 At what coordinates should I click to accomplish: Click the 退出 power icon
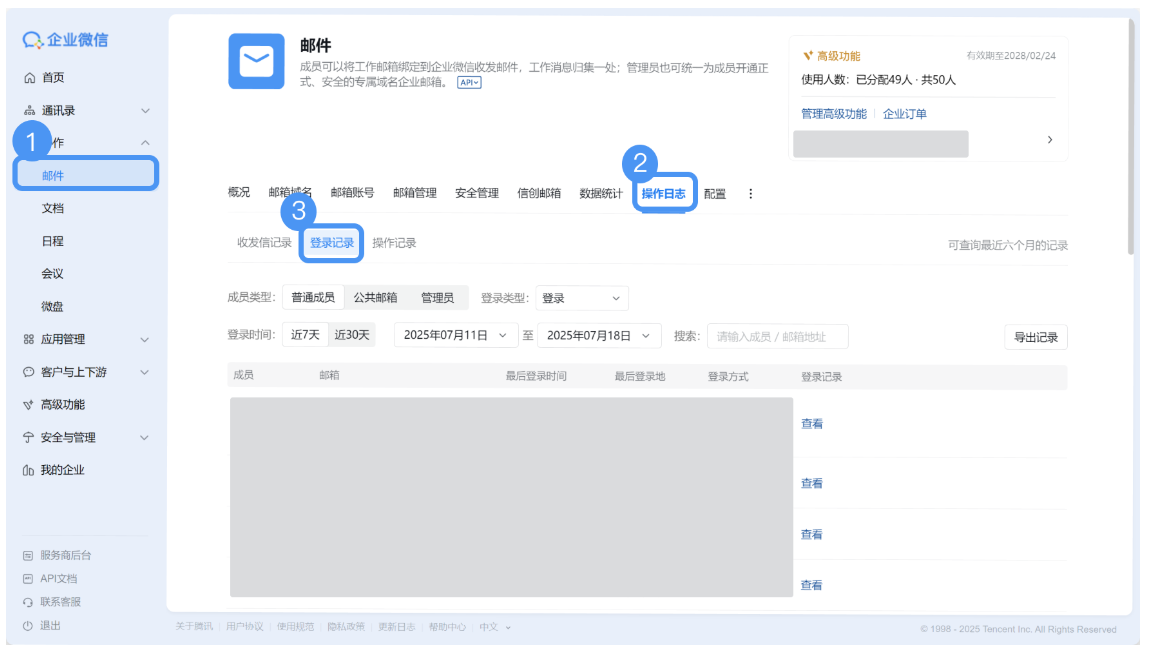[x=28, y=626]
